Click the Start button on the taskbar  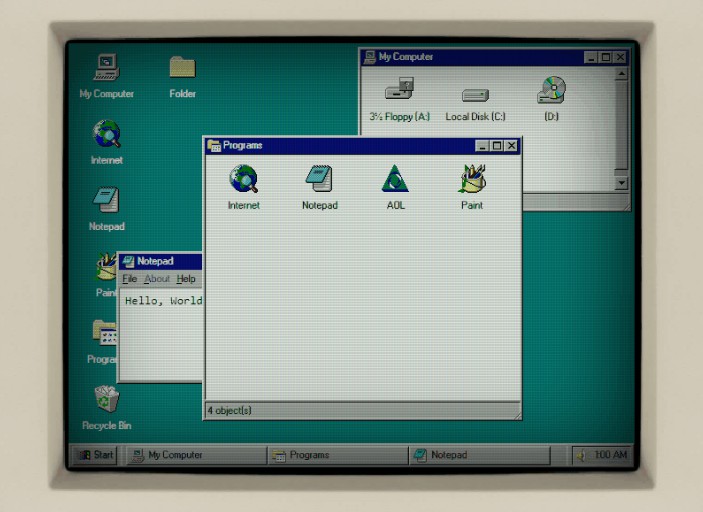point(95,455)
